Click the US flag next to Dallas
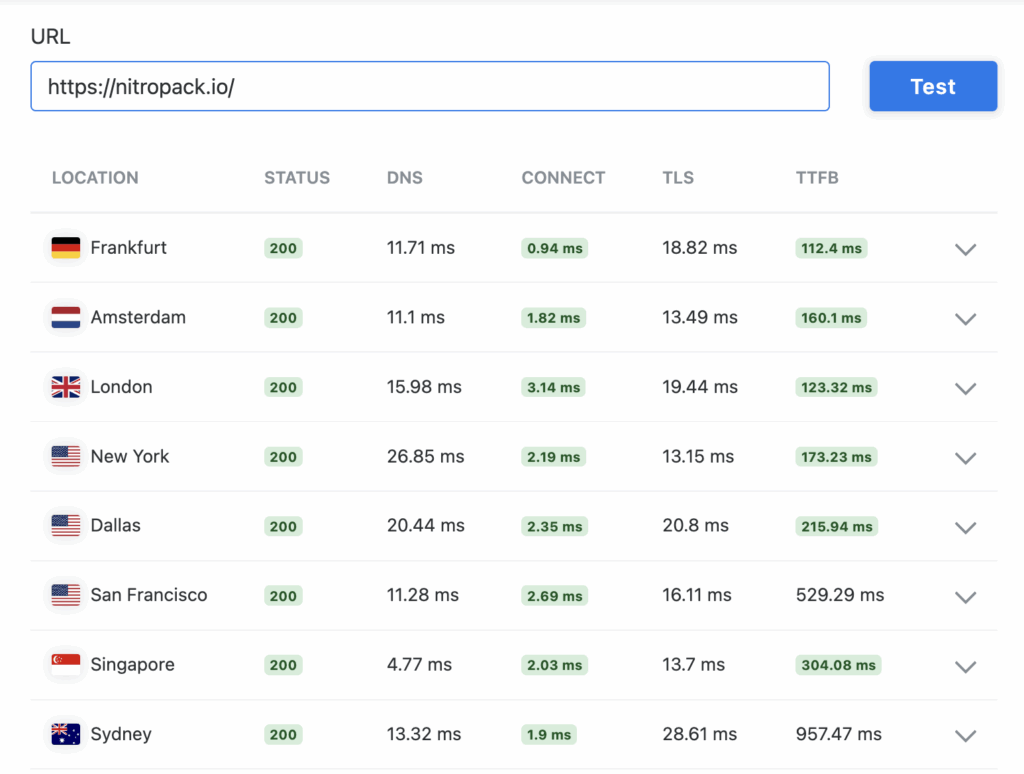 65,525
